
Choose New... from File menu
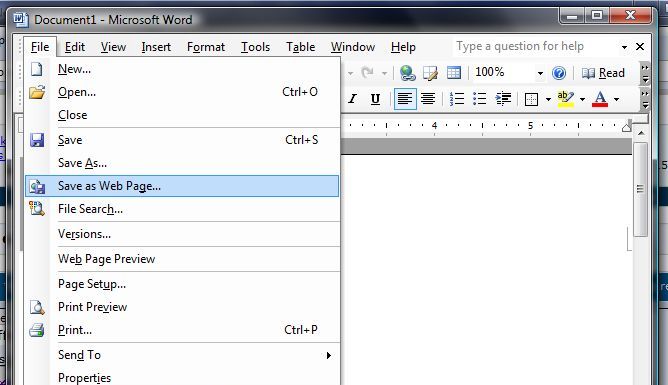point(182,69)
